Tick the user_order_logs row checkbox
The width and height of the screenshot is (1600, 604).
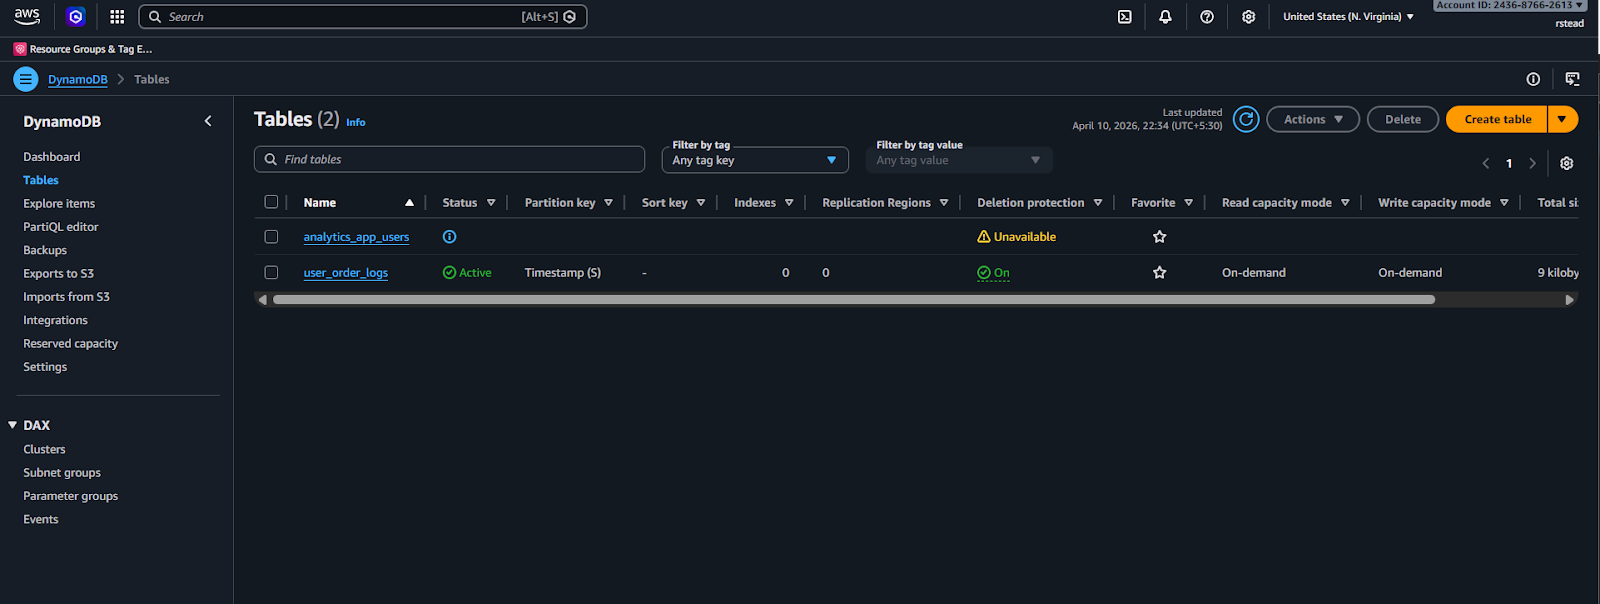[x=271, y=272]
